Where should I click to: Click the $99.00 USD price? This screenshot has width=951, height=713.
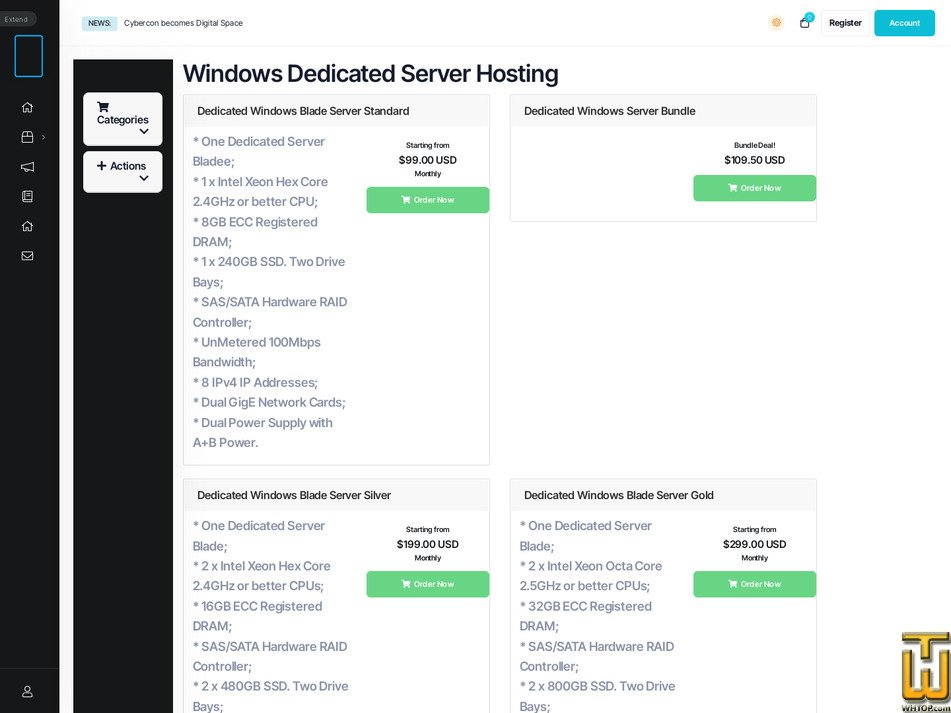click(428, 160)
